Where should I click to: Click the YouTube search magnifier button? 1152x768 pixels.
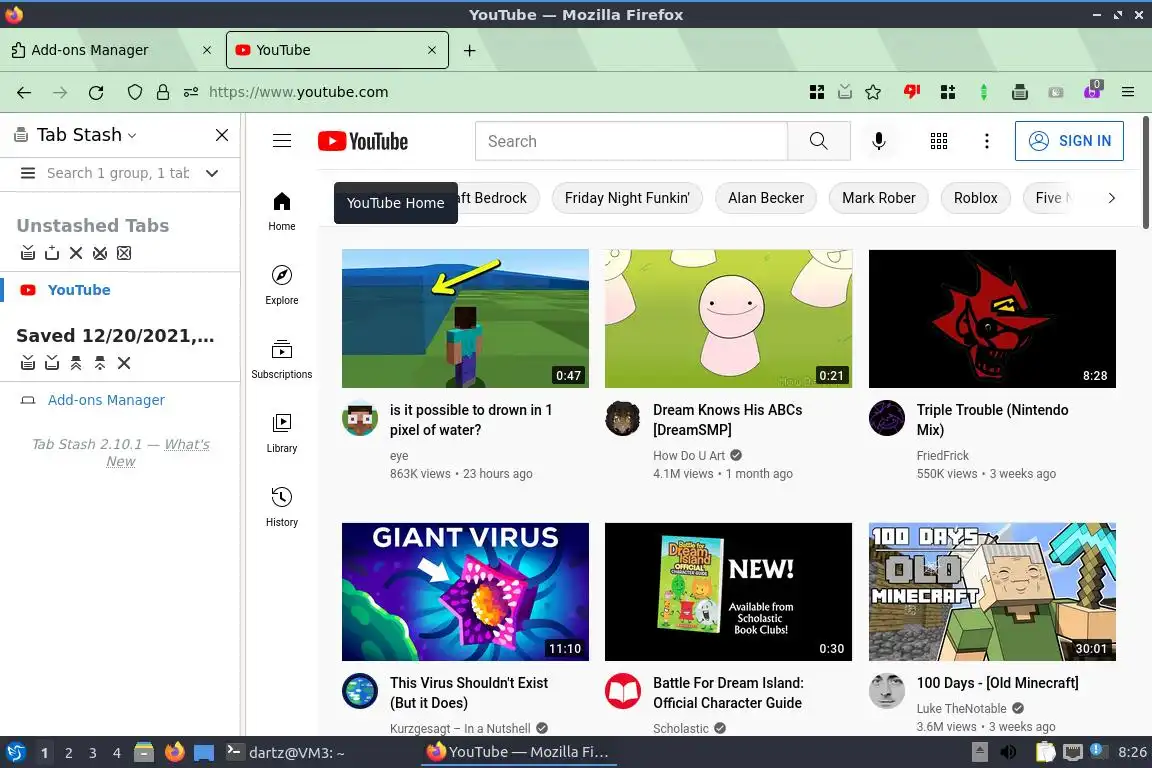(x=819, y=141)
